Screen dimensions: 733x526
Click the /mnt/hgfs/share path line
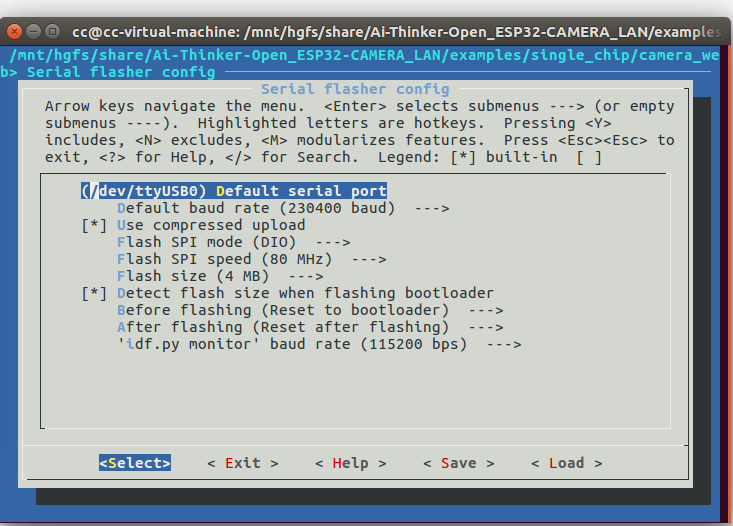[364, 55]
